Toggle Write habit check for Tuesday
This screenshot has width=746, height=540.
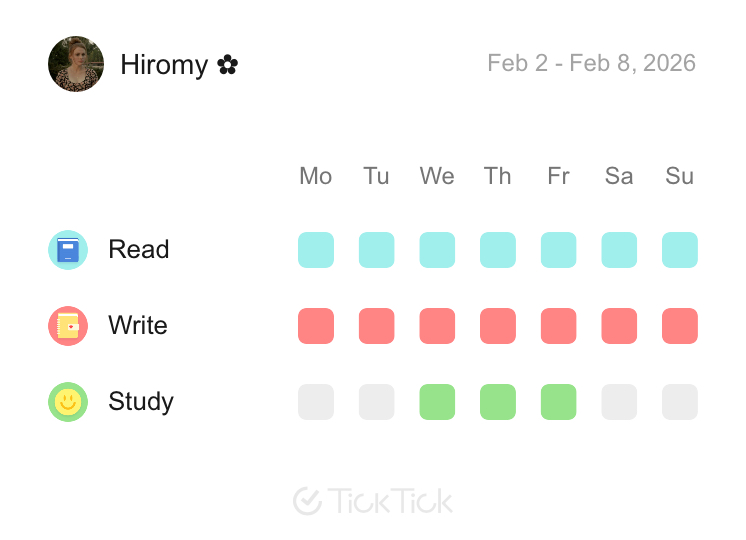pyautogui.click(x=377, y=326)
